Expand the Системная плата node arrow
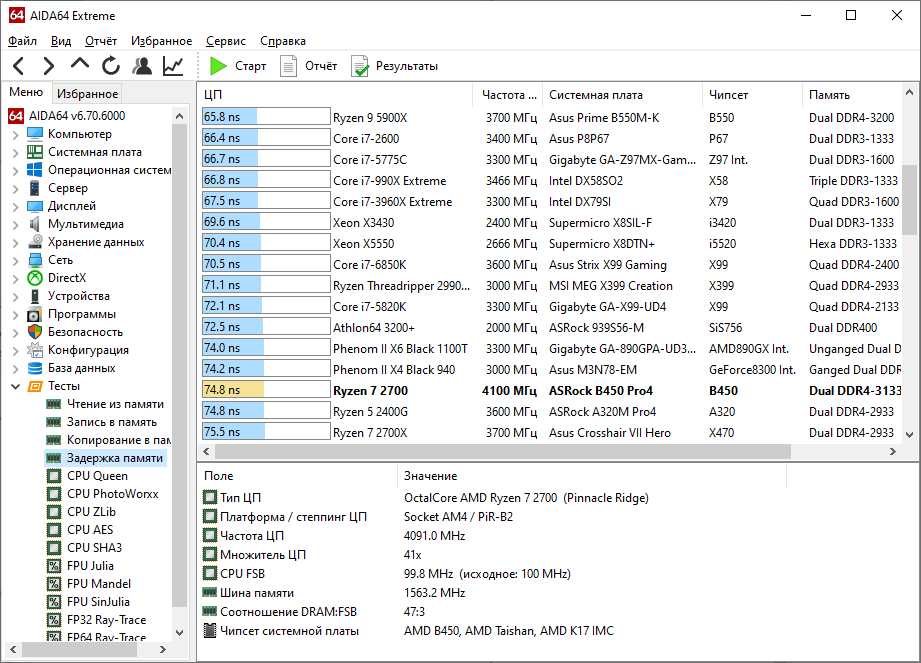The image size is (921, 663). coord(16,153)
